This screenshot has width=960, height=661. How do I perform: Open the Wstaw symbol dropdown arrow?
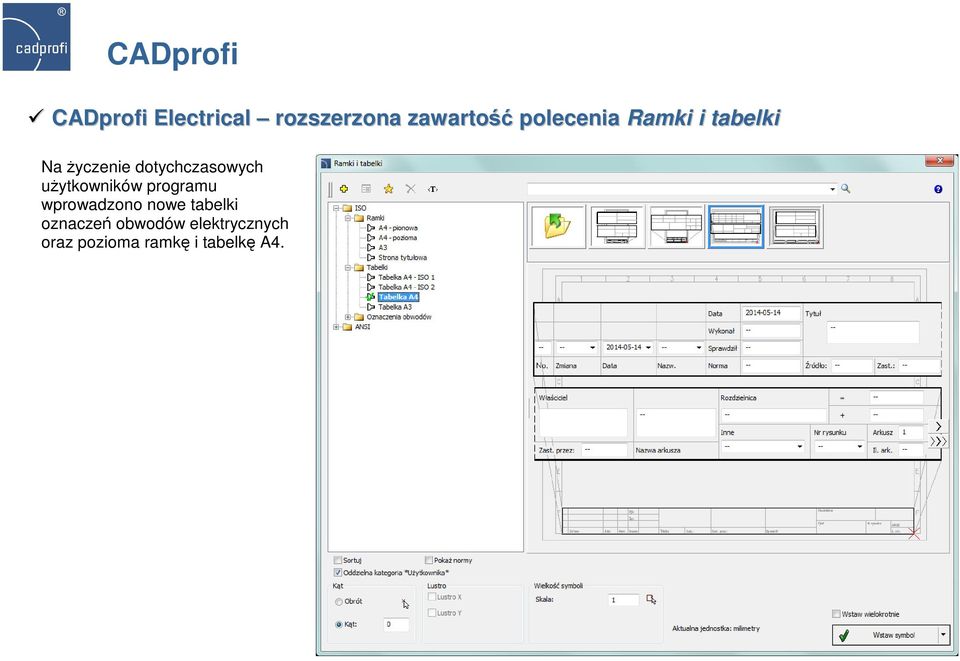tap(943, 635)
